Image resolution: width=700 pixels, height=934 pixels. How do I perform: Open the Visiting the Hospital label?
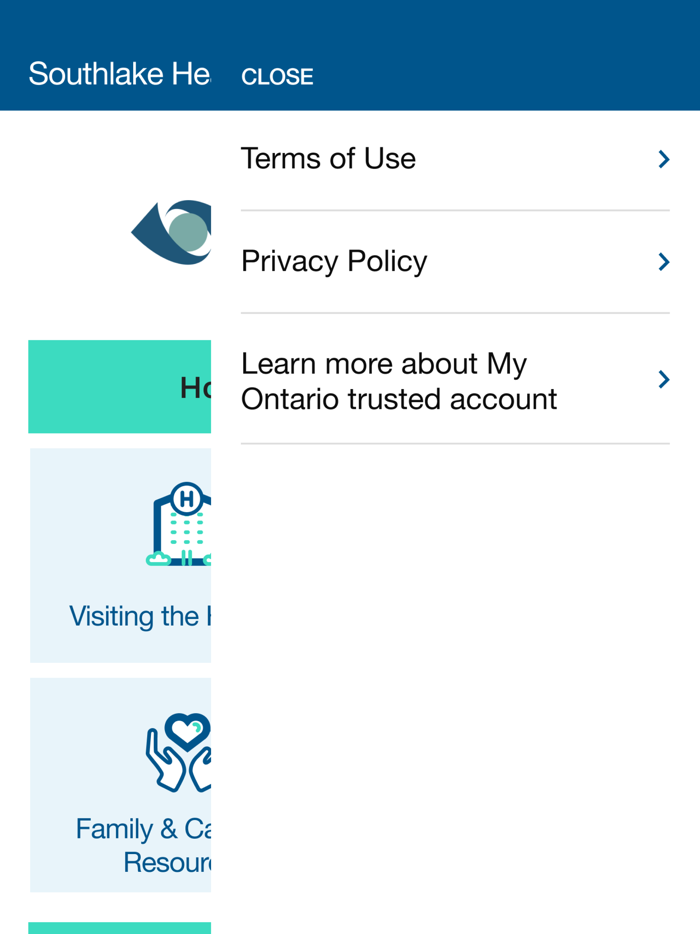pos(140,617)
